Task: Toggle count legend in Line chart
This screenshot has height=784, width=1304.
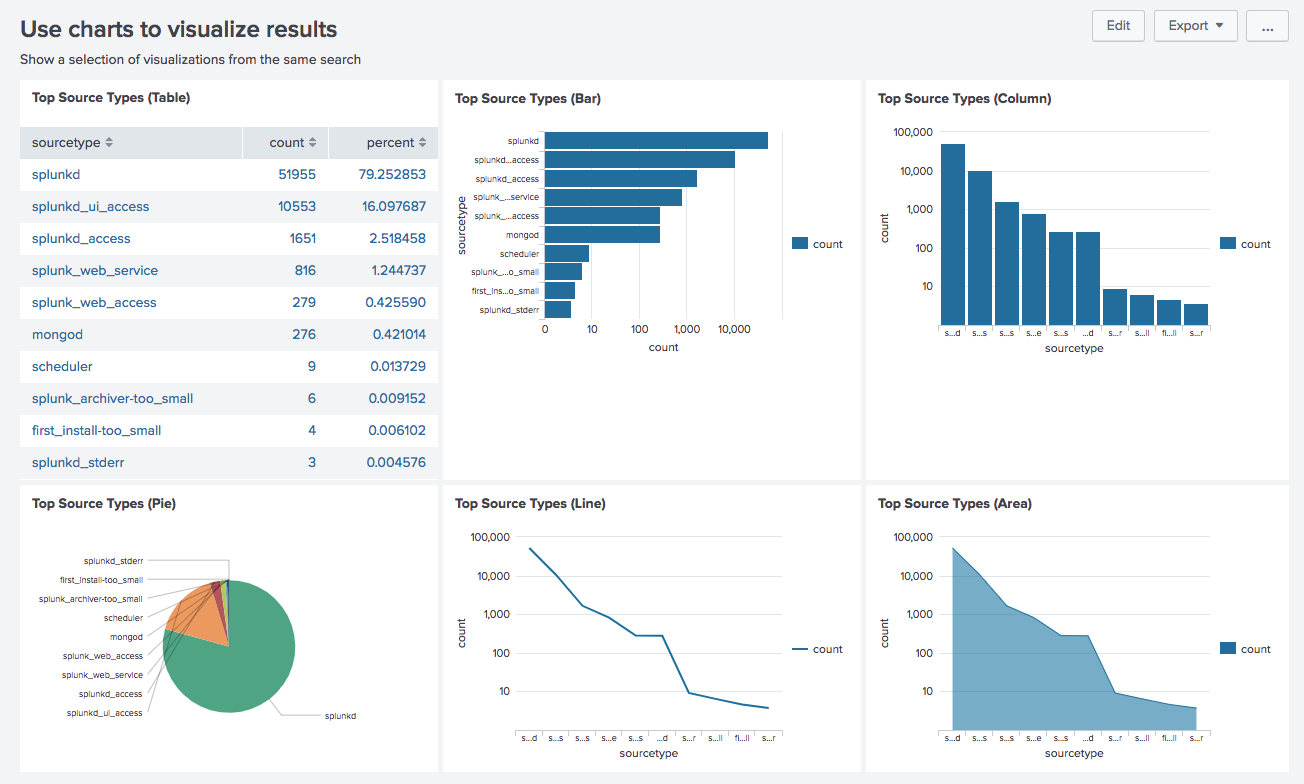Action: tap(817, 649)
